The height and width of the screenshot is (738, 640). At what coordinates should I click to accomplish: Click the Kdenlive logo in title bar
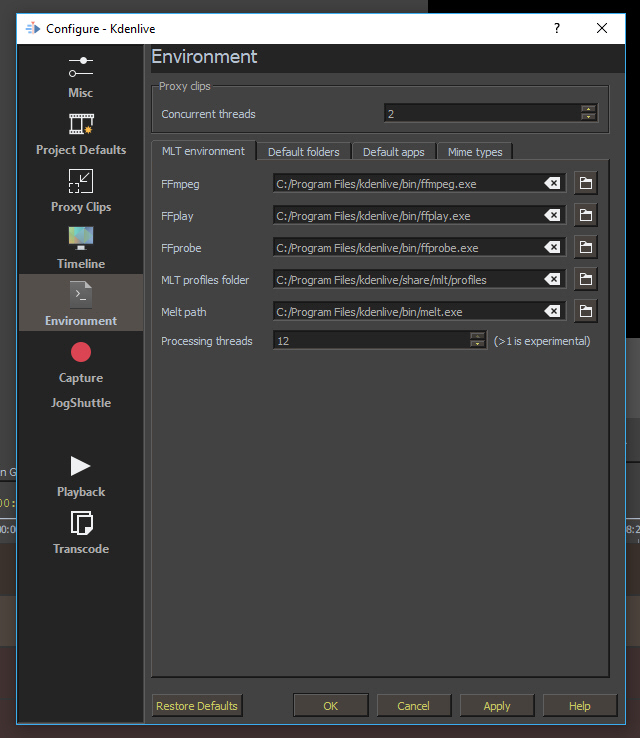[32, 28]
